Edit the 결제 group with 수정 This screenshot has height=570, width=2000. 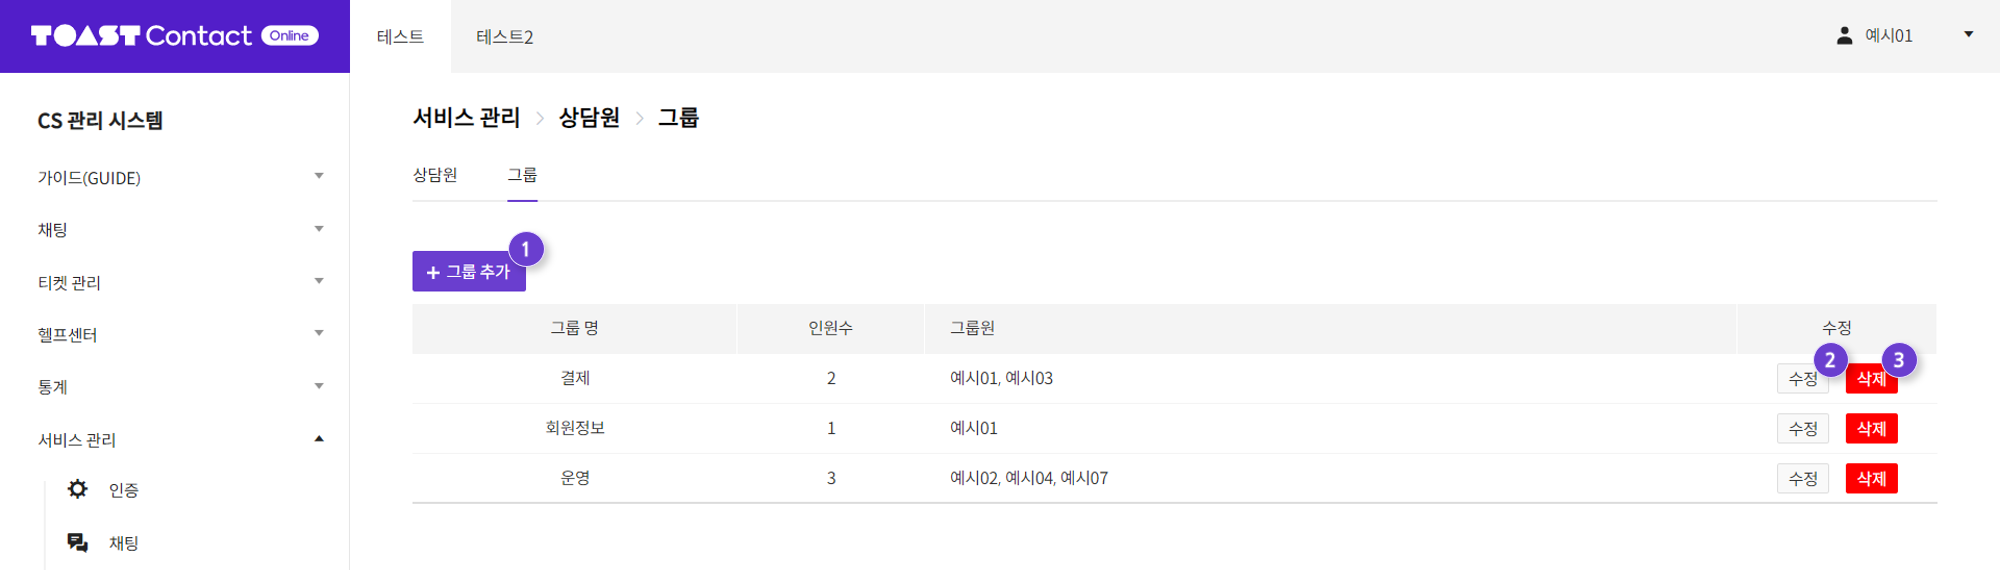point(1802,379)
